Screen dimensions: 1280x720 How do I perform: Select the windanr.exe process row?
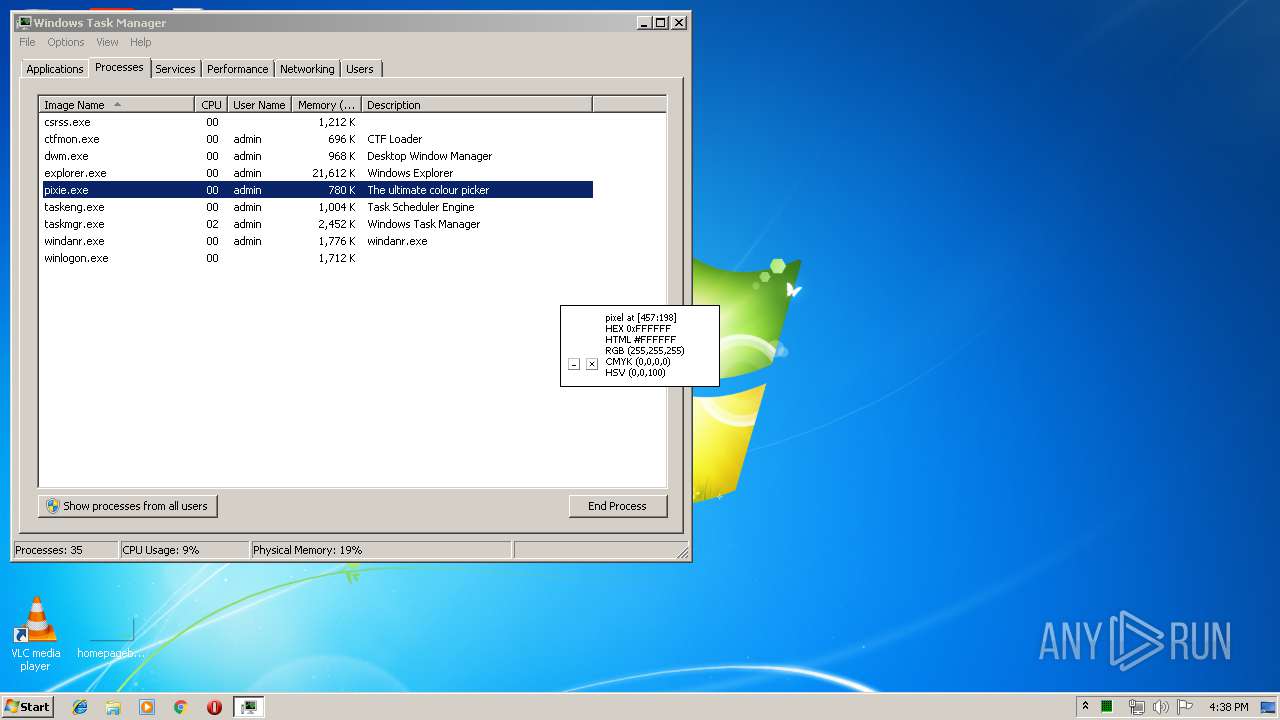[x=317, y=241]
